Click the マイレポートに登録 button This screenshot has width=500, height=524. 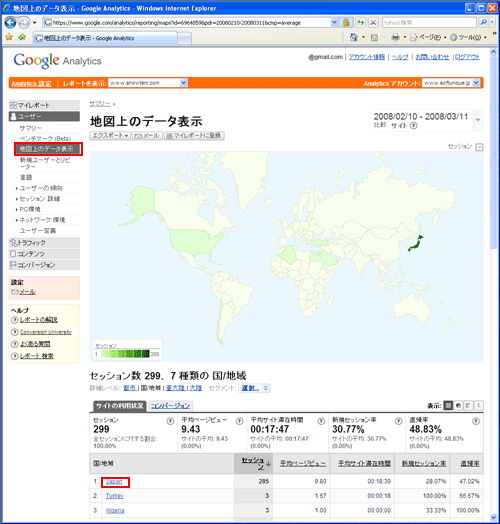coord(194,136)
